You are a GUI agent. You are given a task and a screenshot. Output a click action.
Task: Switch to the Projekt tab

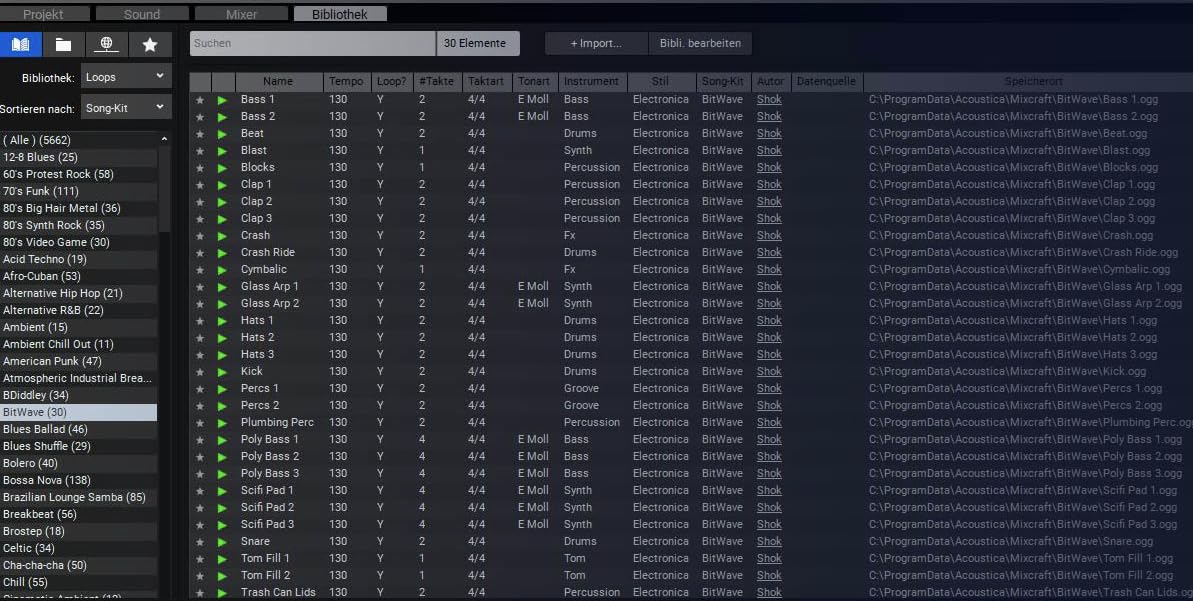43,14
